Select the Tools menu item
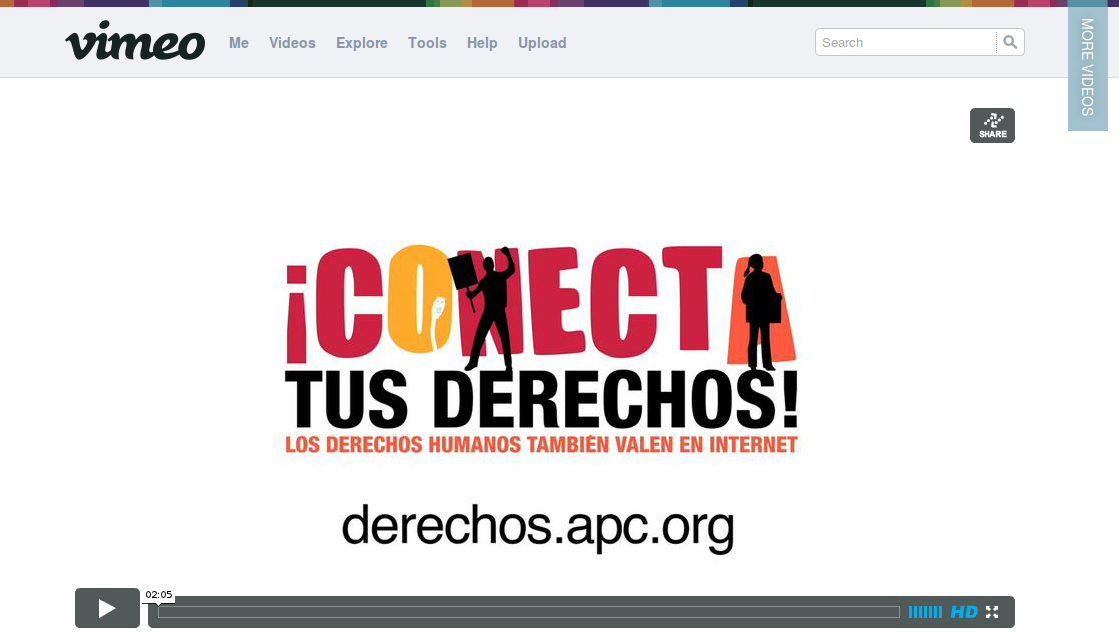The width and height of the screenshot is (1119, 635). coord(427,43)
